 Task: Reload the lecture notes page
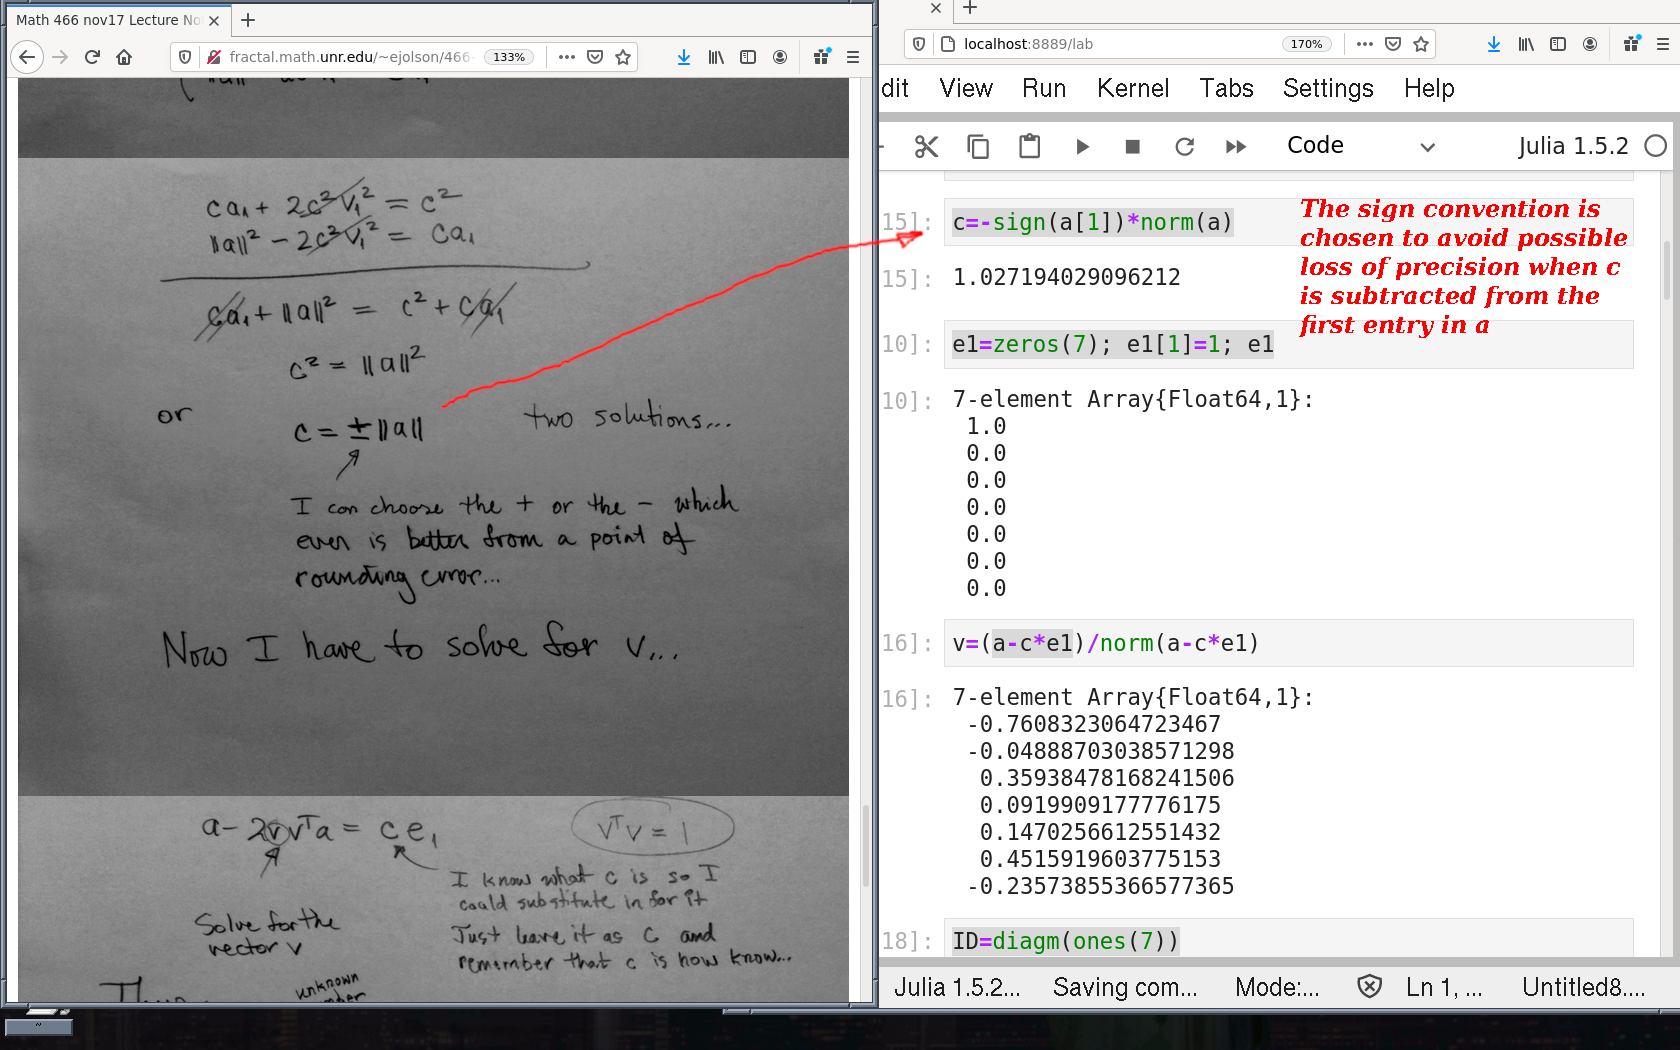pyautogui.click(x=92, y=57)
